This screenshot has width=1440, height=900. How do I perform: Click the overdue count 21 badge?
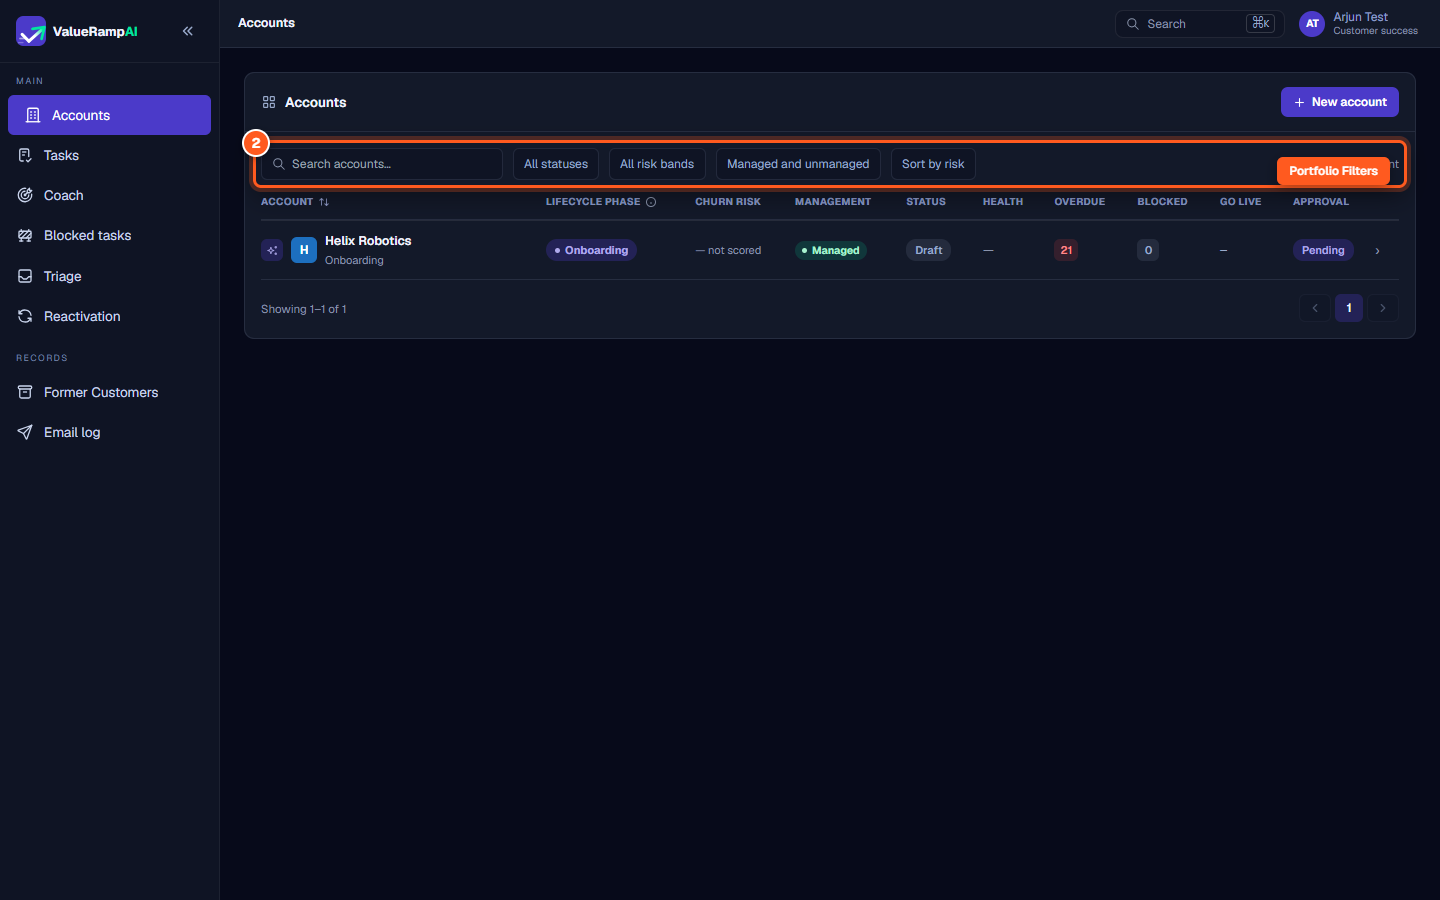tap(1066, 250)
